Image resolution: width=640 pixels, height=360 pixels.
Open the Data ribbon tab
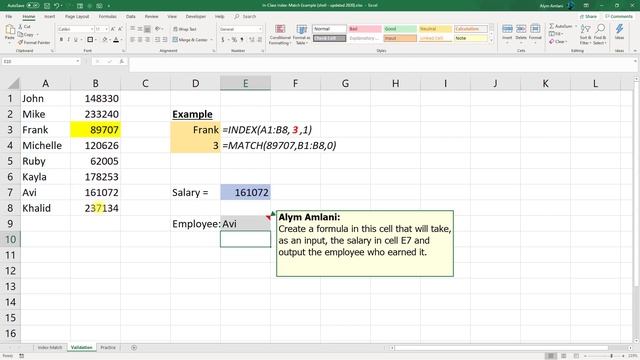[131, 16]
